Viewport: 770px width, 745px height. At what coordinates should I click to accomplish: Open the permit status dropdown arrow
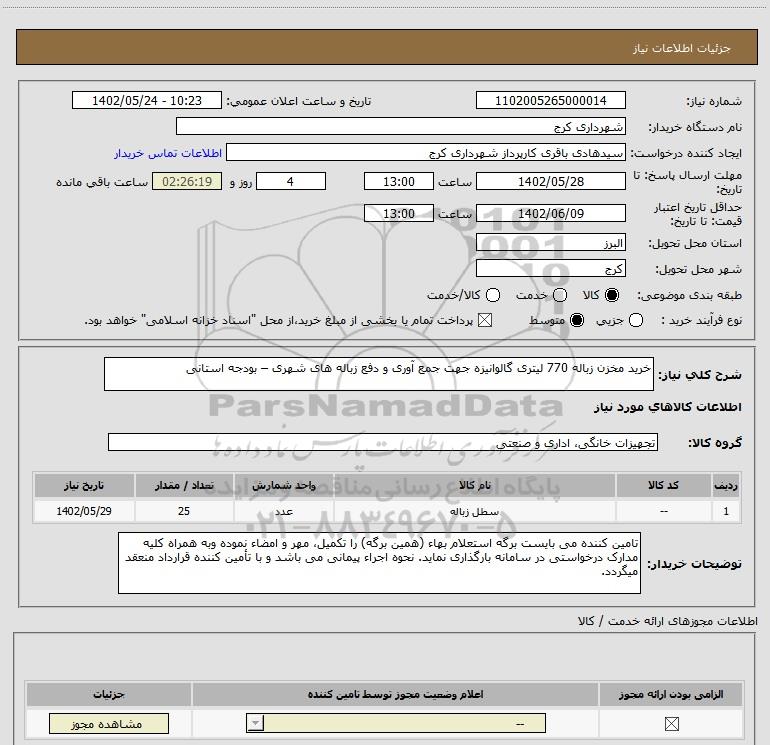[255, 723]
